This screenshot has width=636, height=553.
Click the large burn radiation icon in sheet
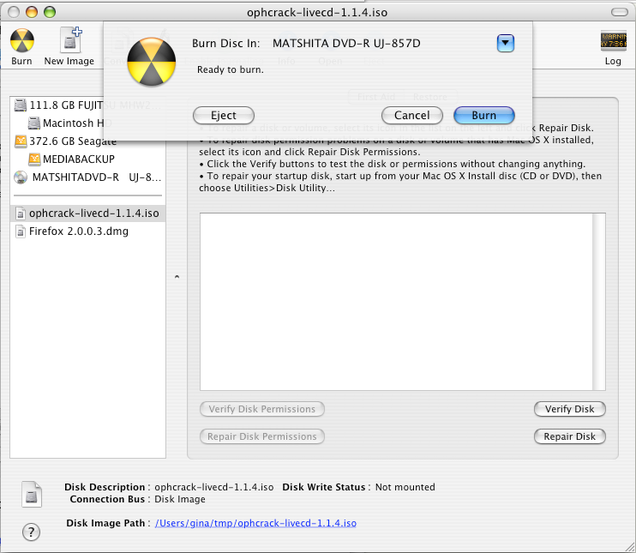(x=151, y=61)
